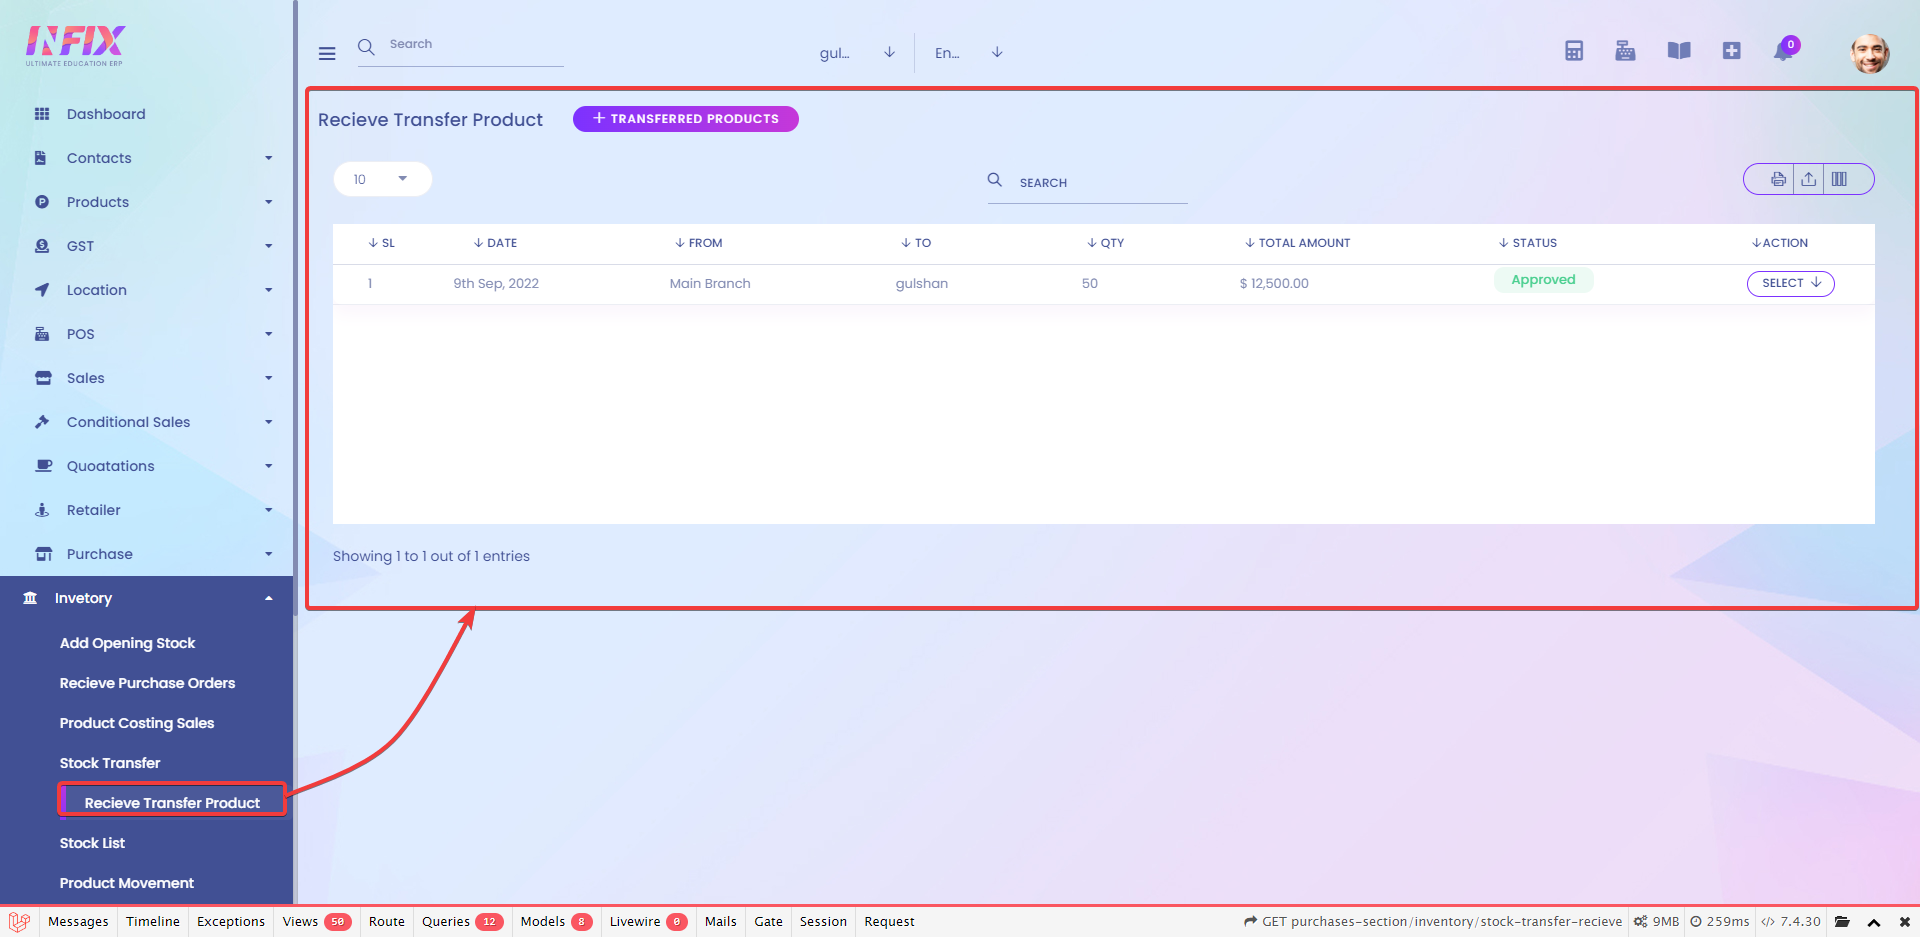The image size is (1920, 937).
Task: Sort table by STATUS column
Action: tap(1527, 243)
